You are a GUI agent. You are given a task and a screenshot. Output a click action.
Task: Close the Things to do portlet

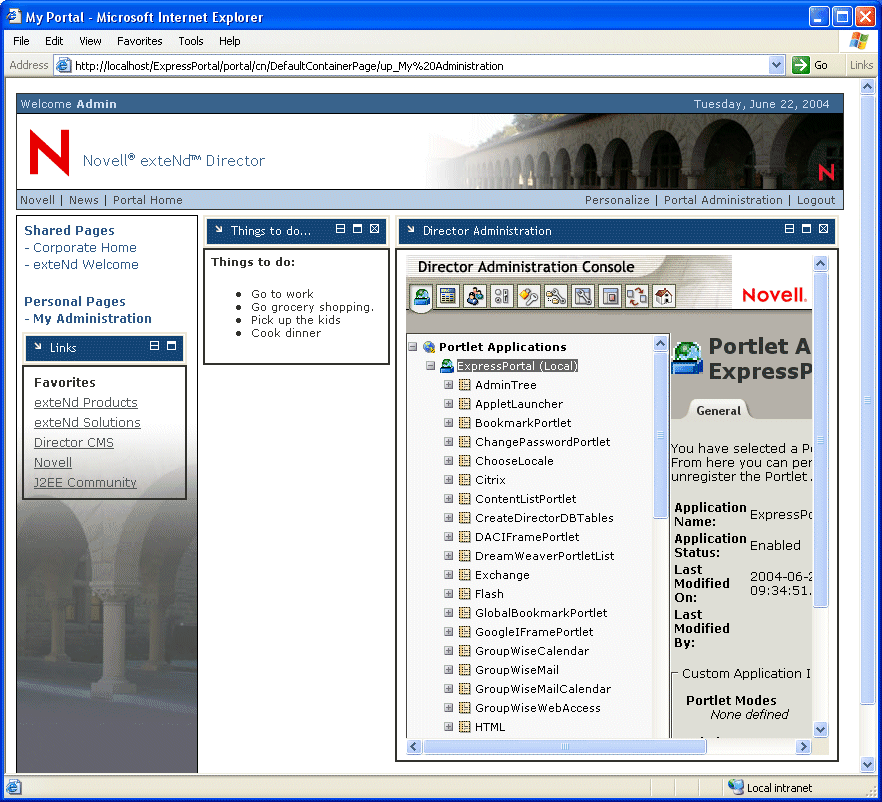(374, 229)
